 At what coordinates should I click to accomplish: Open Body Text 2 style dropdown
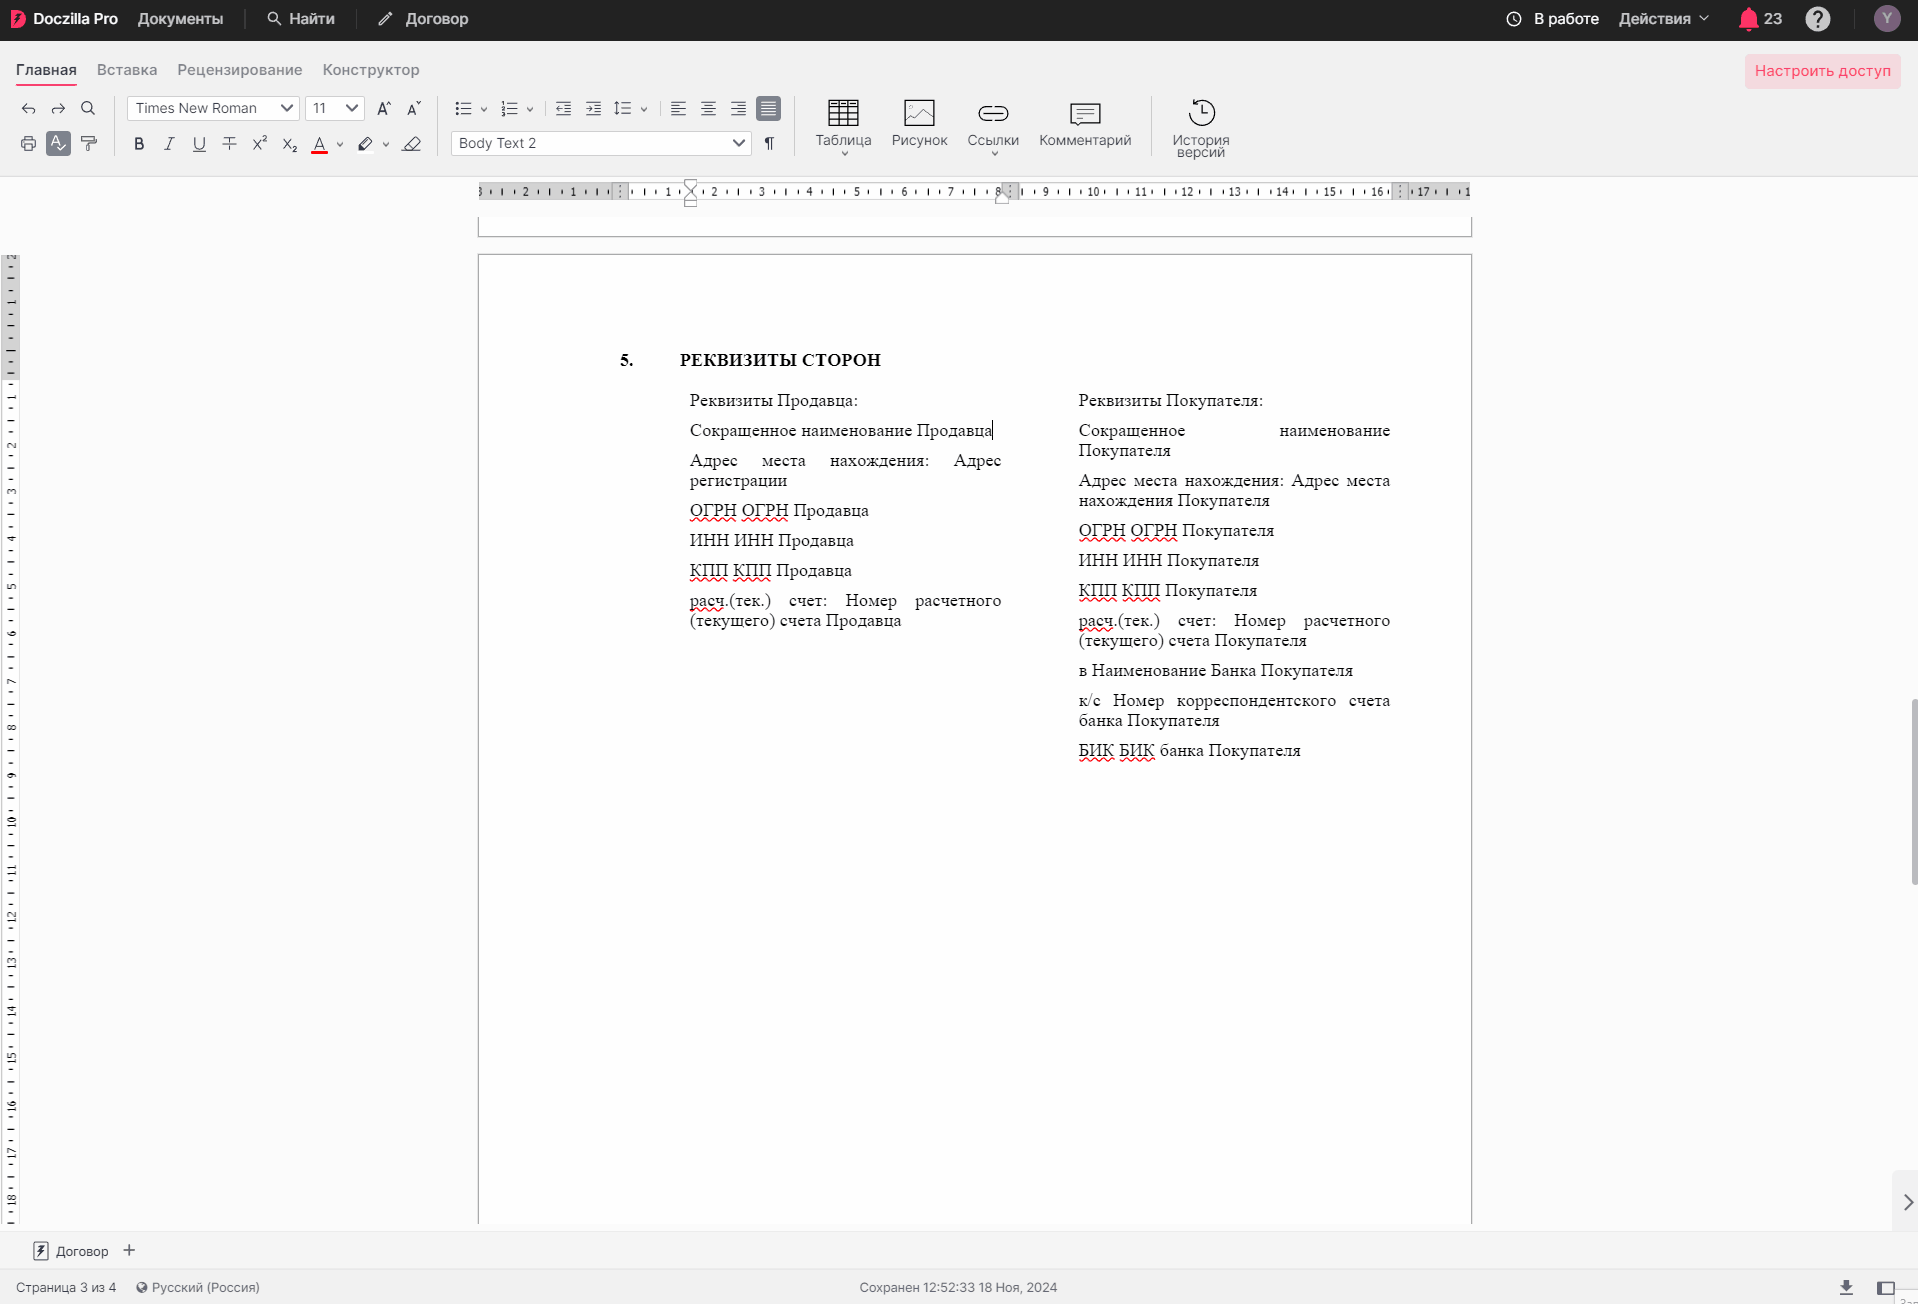(x=601, y=143)
